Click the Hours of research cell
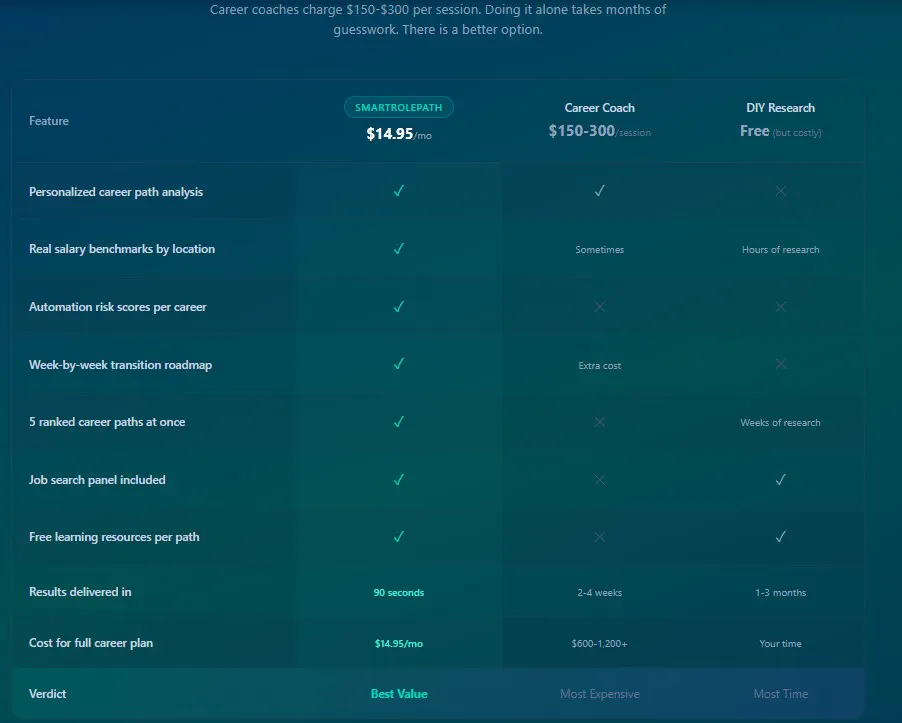Viewport: 902px width, 723px height. tap(780, 250)
